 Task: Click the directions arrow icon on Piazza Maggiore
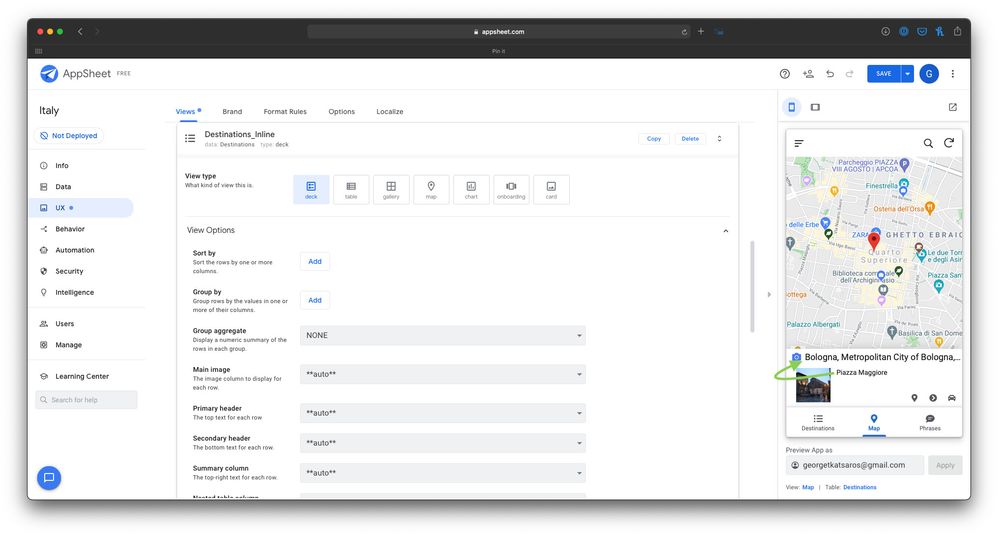[933, 398]
